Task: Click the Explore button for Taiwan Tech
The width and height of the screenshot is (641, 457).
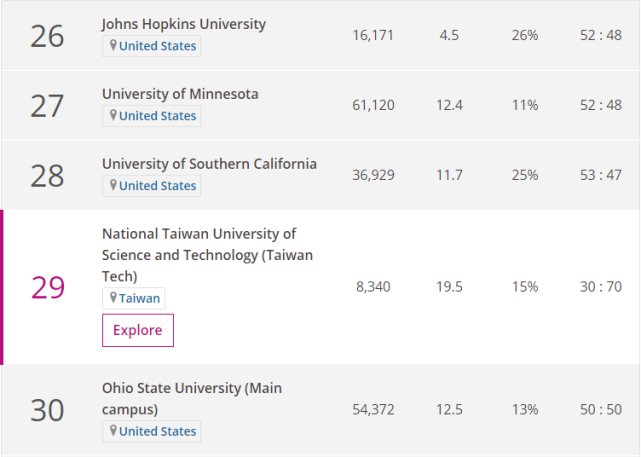Action: point(138,330)
